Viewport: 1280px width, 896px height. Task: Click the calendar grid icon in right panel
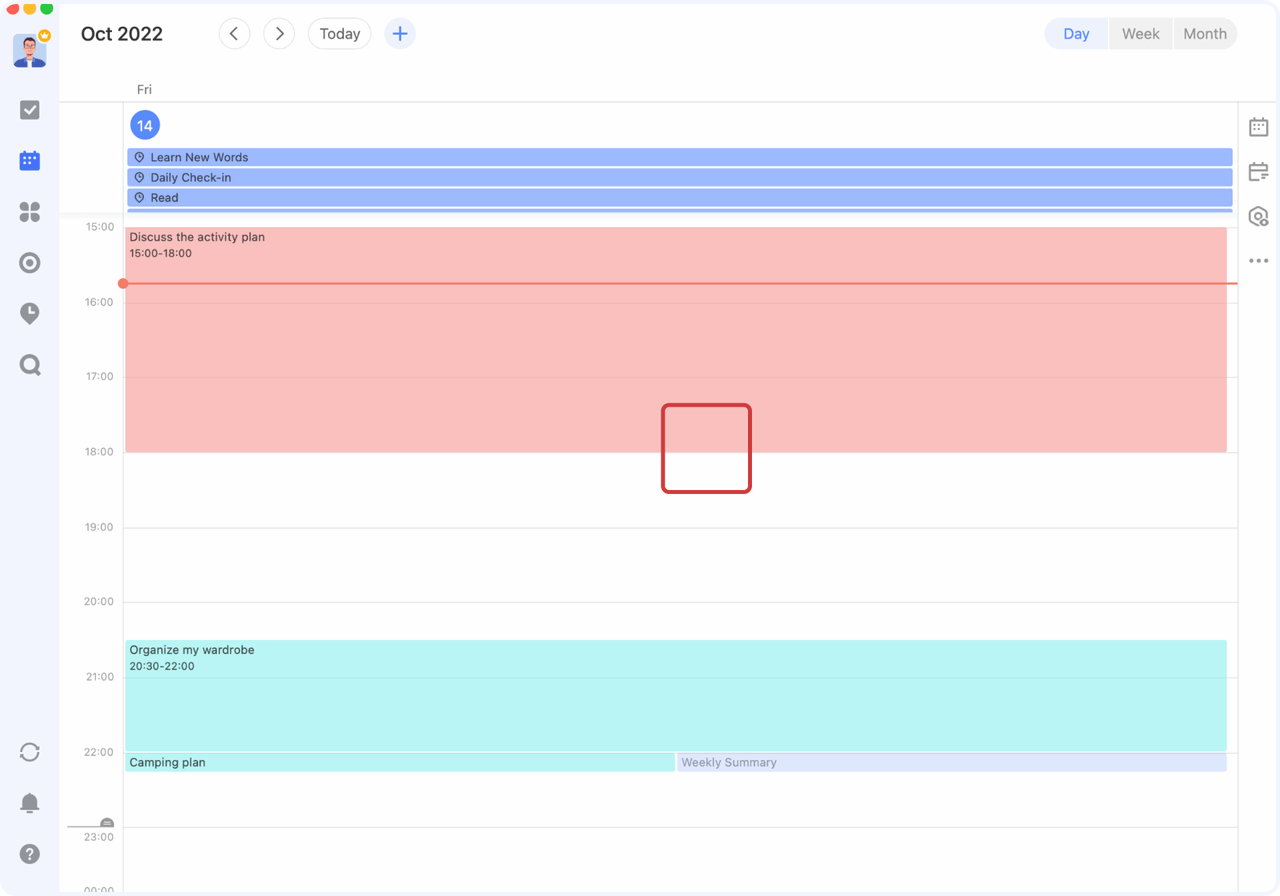click(x=1259, y=127)
